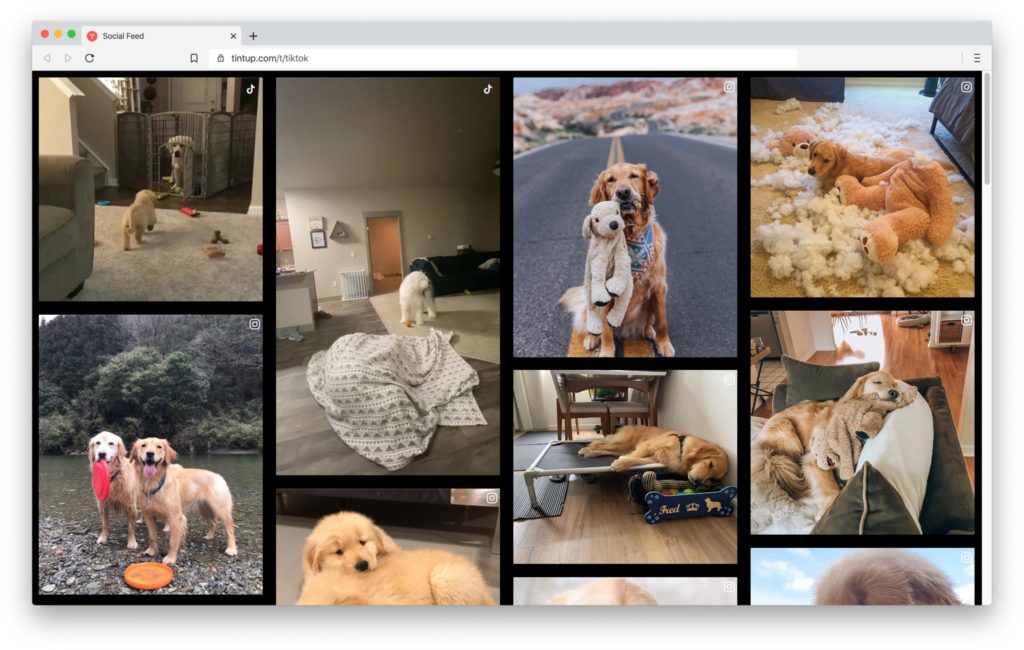Open the sleeping fluffy puppy photo
Image resolution: width=1024 pixels, height=650 pixels.
pyautogui.click(x=388, y=547)
